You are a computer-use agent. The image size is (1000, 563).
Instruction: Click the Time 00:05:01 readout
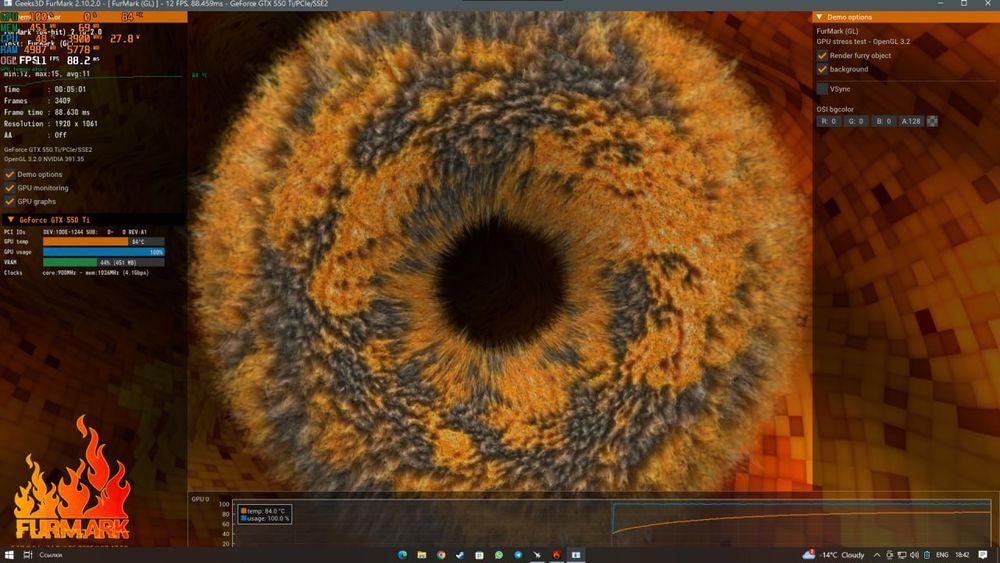(x=45, y=89)
